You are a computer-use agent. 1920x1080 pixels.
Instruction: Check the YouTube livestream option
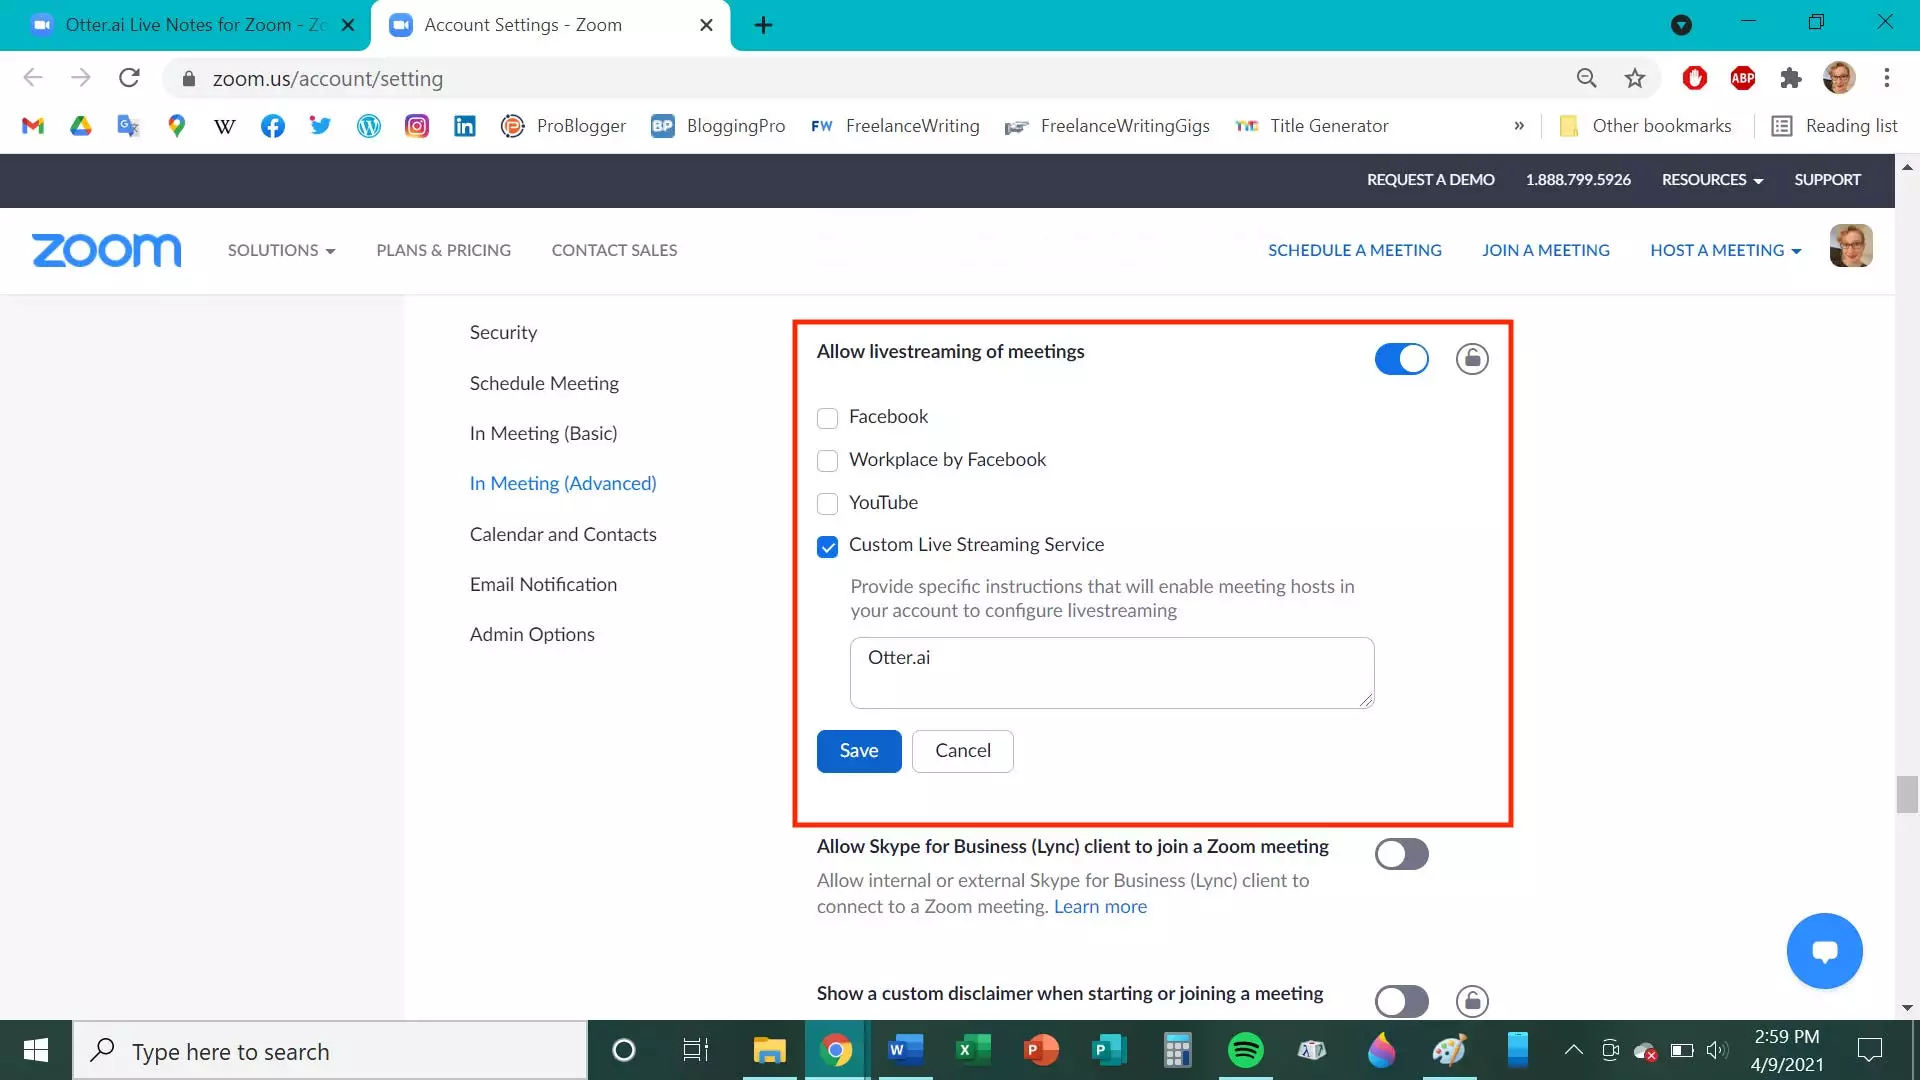click(827, 504)
